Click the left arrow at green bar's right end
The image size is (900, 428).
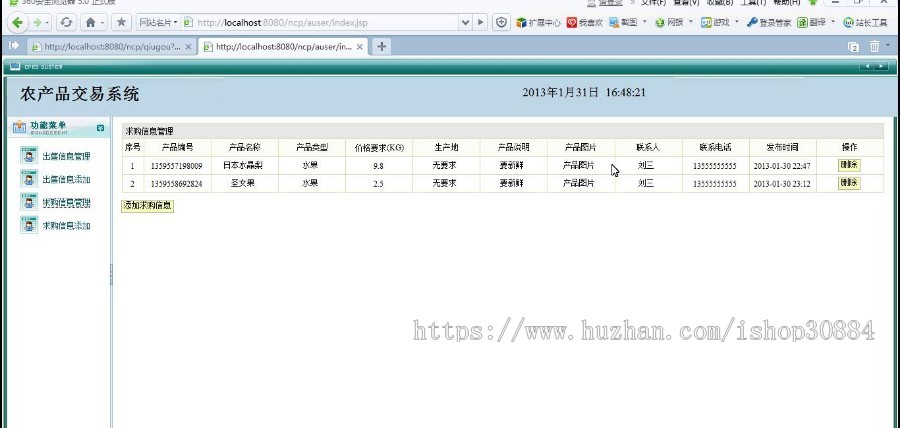(x=867, y=67)
